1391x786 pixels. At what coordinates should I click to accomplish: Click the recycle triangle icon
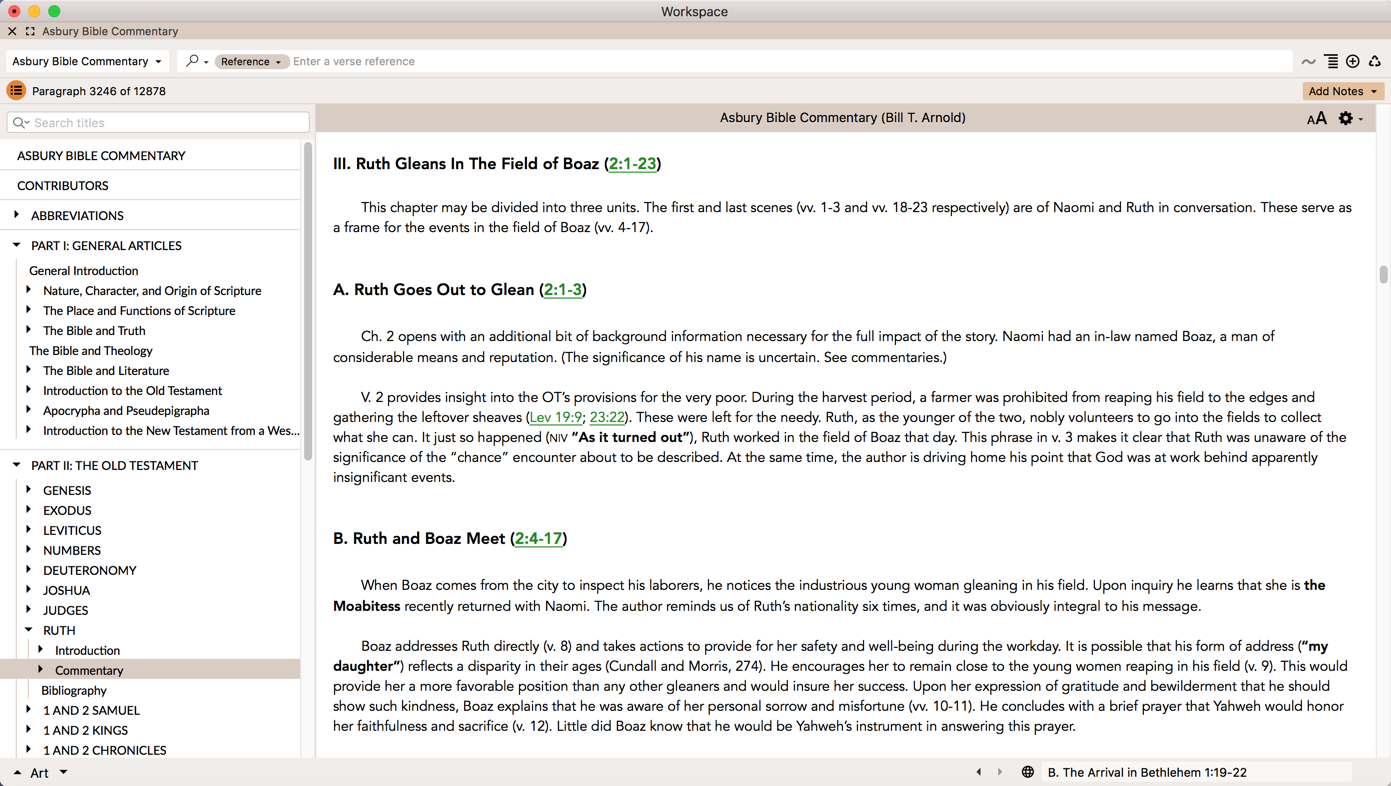click(x=1375, y=62)
